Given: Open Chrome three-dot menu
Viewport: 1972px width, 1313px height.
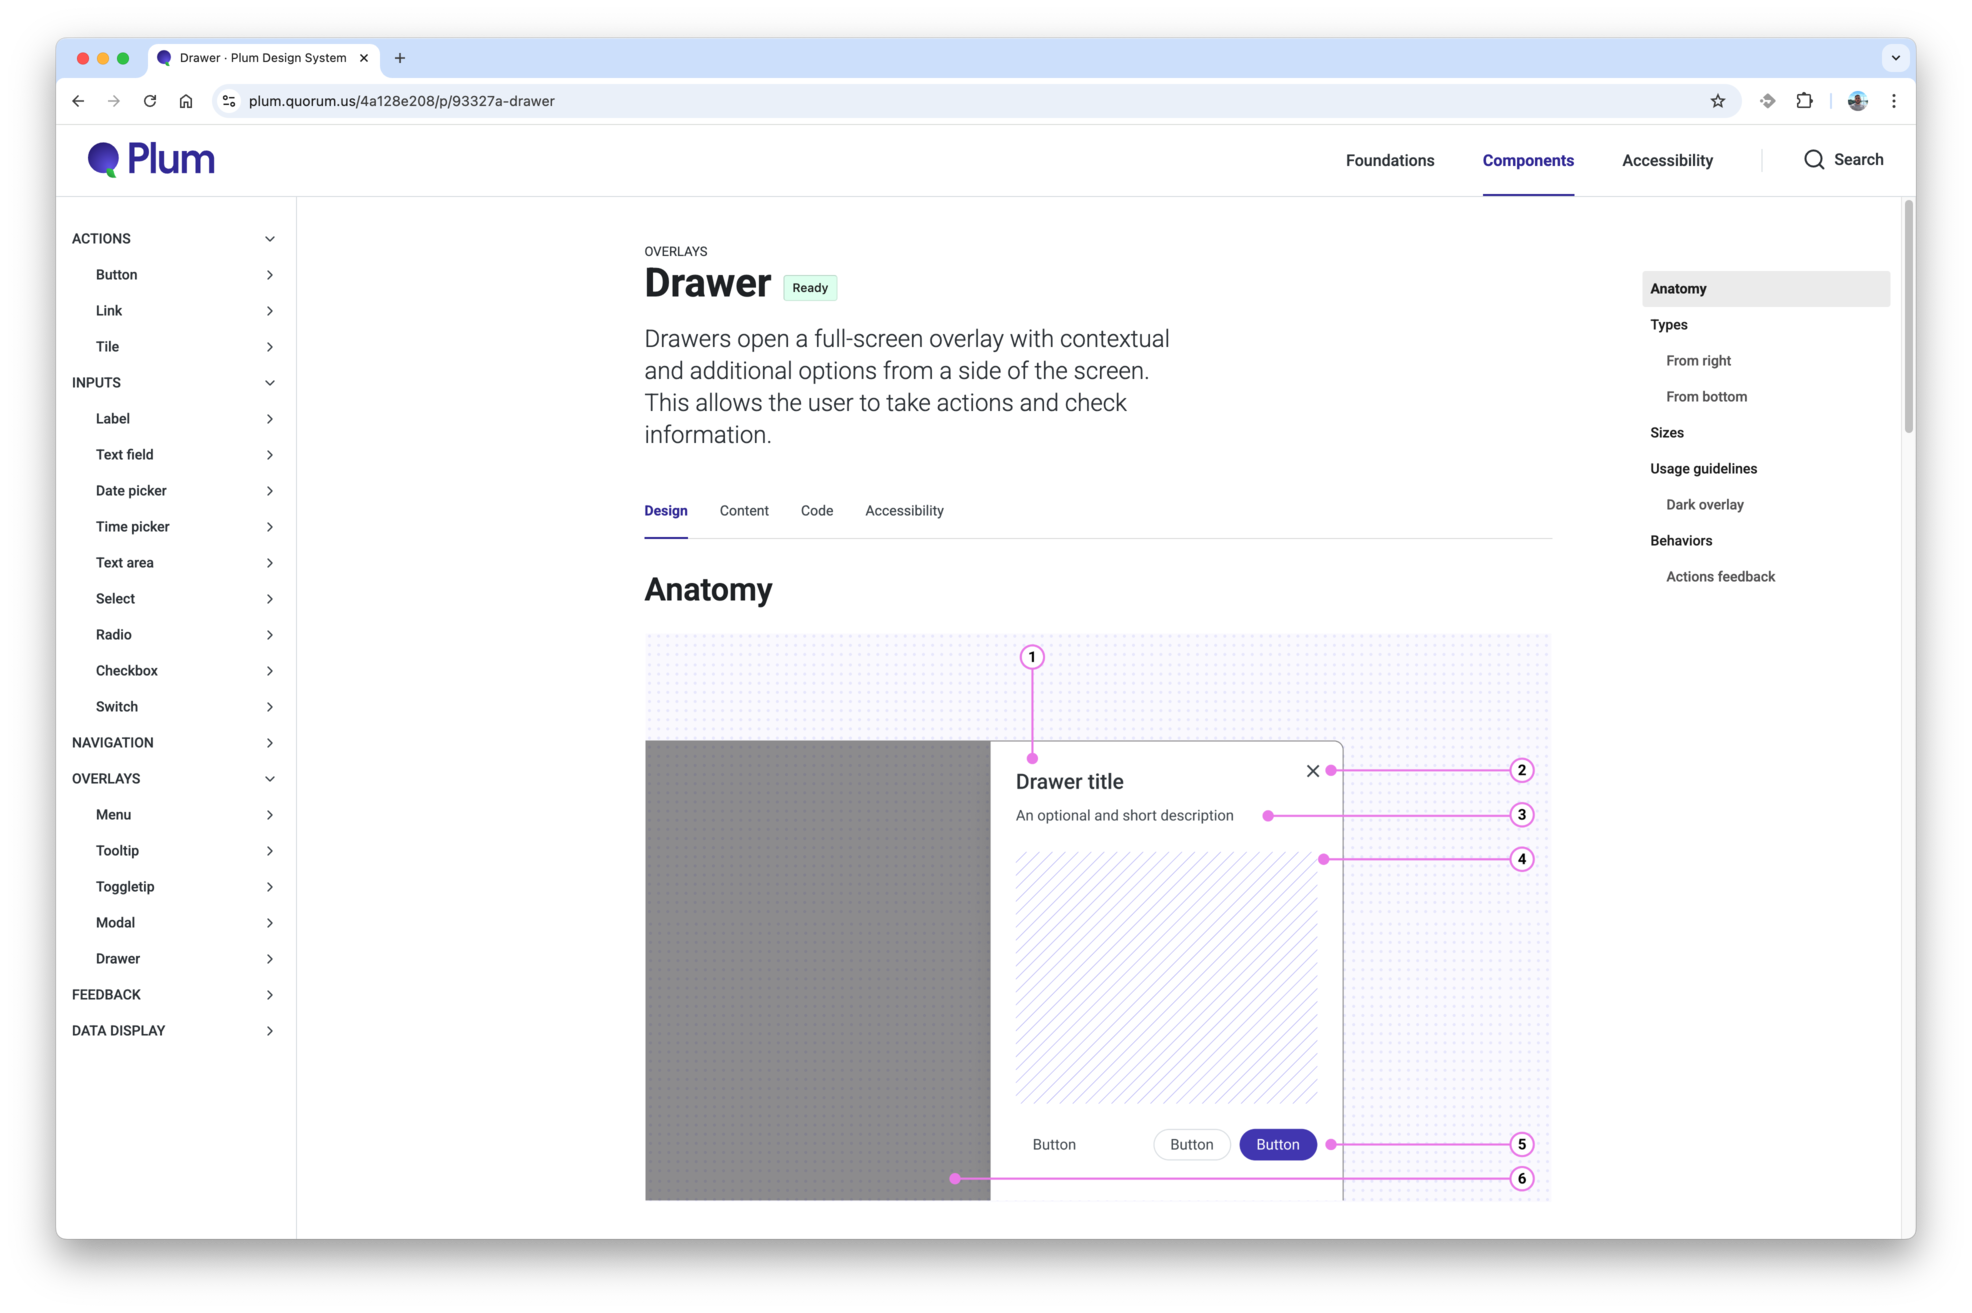Looking at the screenshot, I should 1894,101.
